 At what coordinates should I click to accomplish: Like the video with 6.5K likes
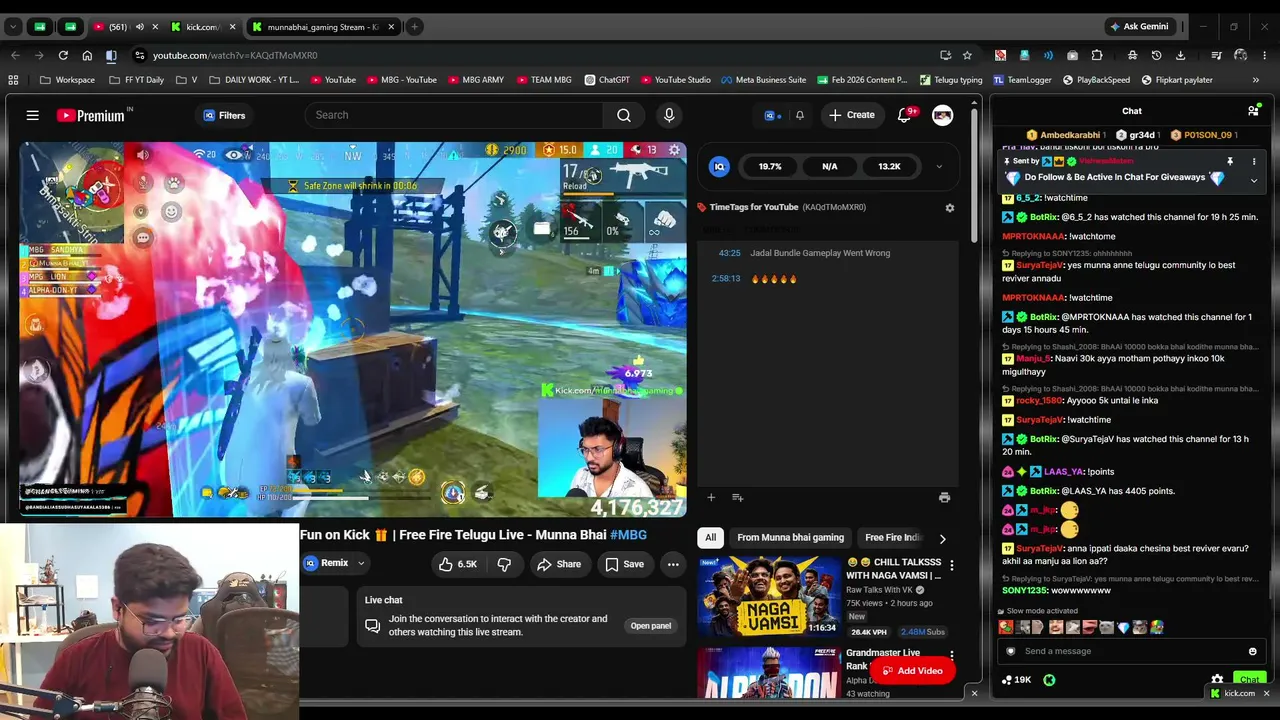click(457, 564)
